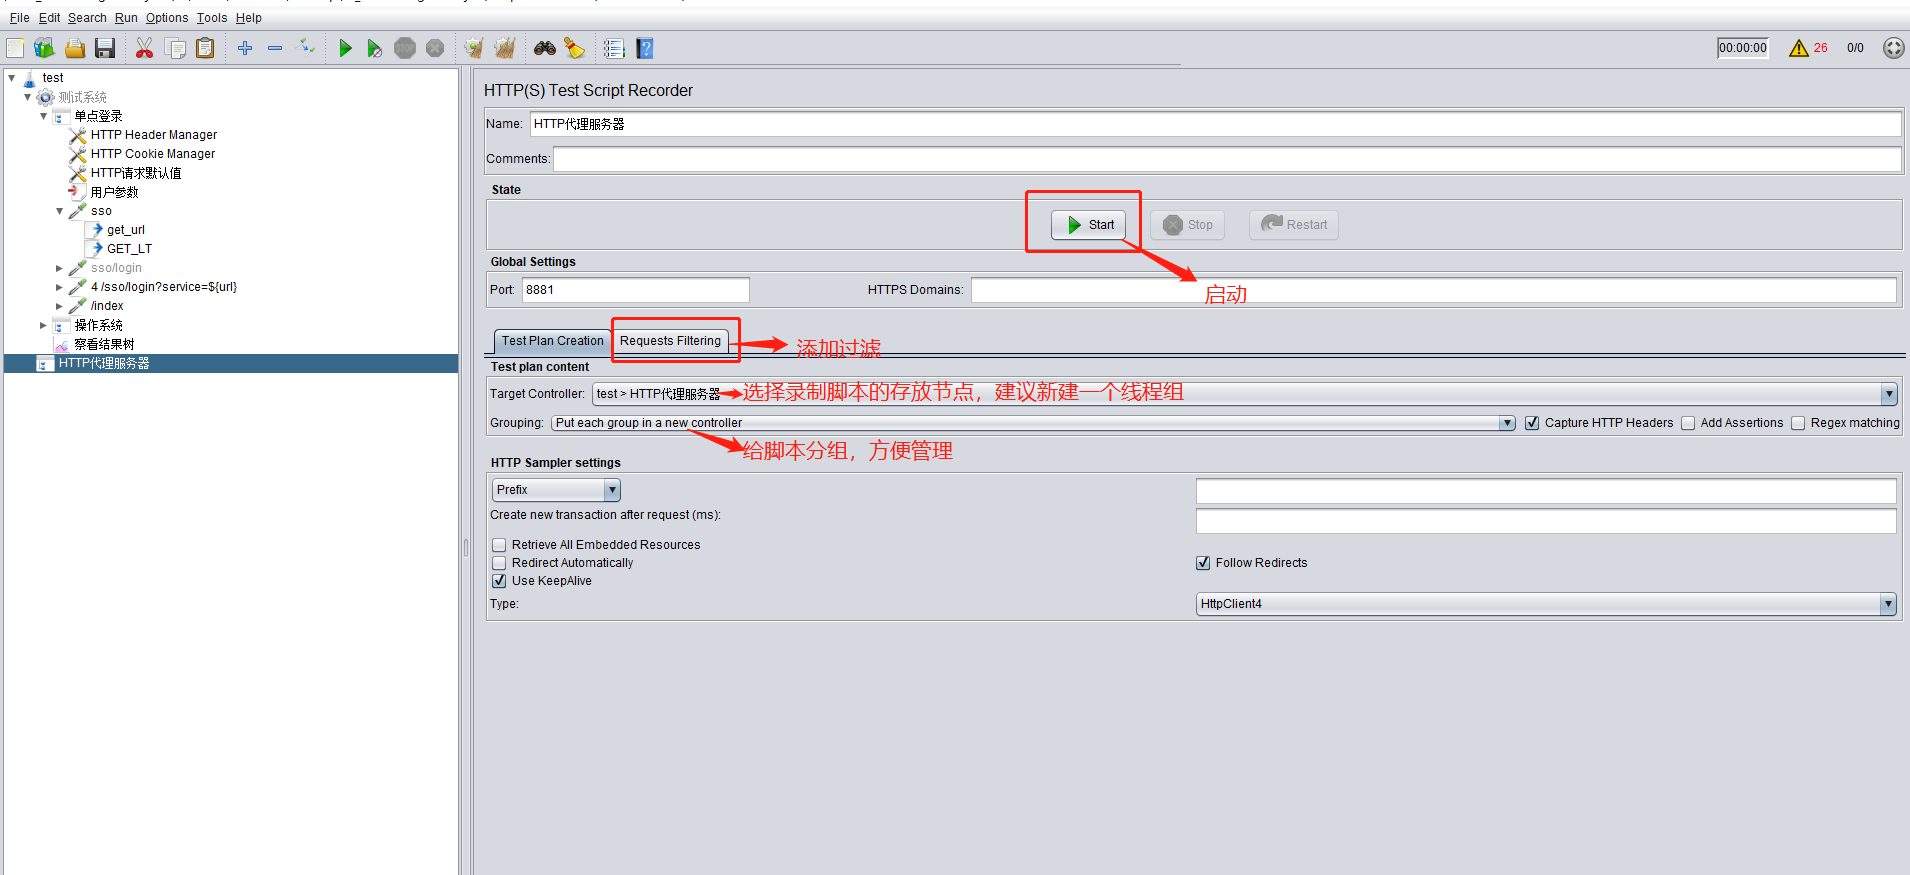Click the Clear results broom icon
1910x875 pixels.
coord(474,48)
